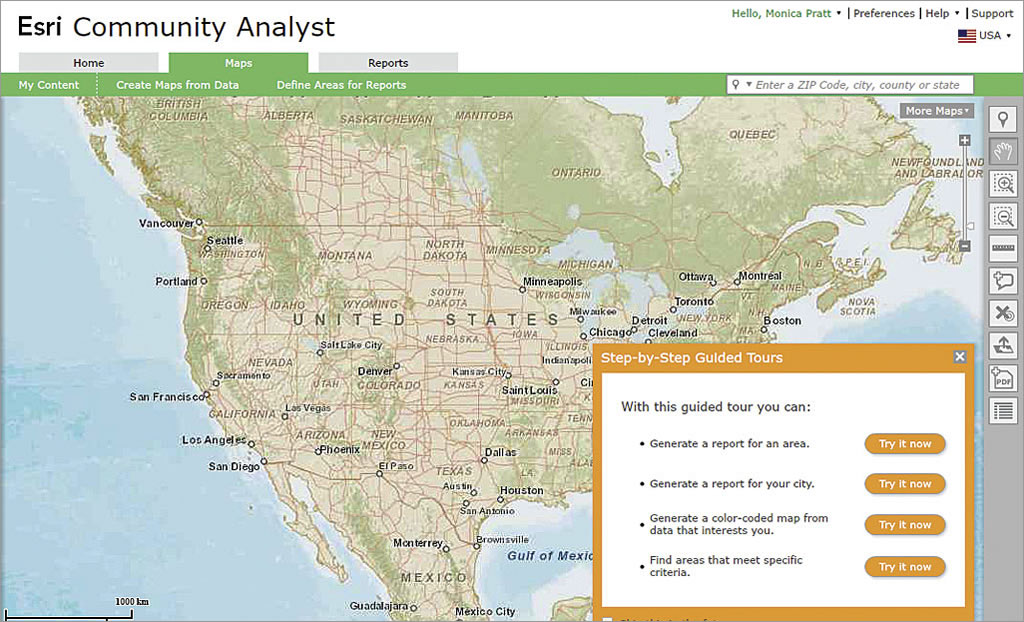Open Preferences link
1024x622 pixels.
pos(884,13)
